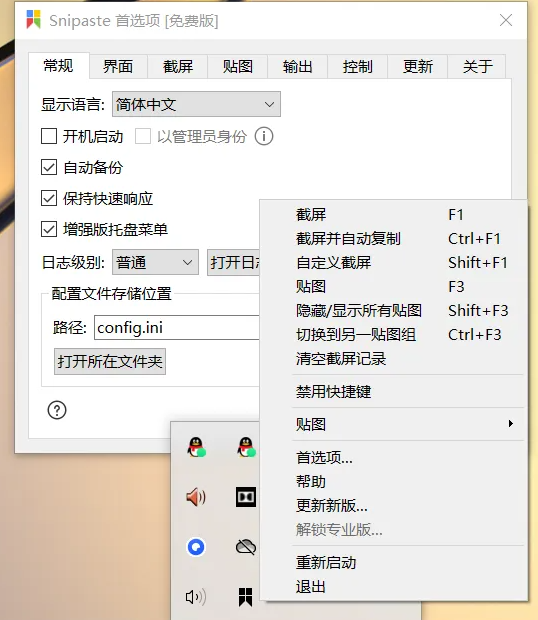The width and height of the screenshot is (538, 620).
Task: Open the 显示语言 language dropdown
Action: (x=196, y=104)
